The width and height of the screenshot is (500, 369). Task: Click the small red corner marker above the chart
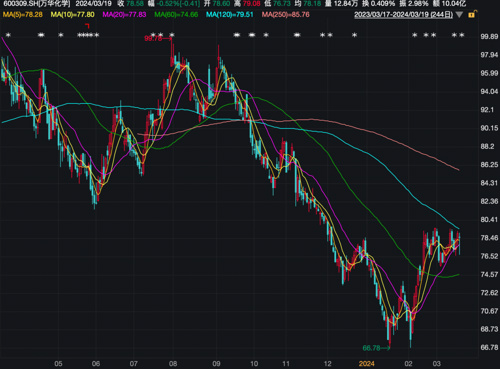coord(87,26)
